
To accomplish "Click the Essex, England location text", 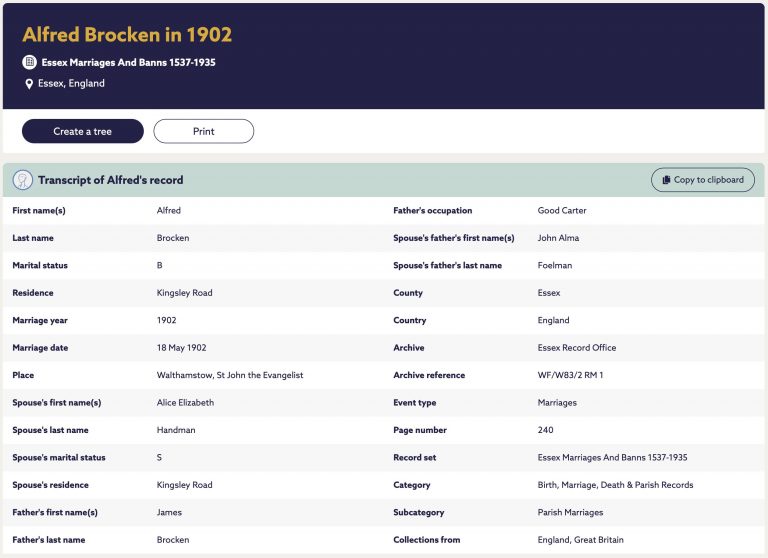I will tap(72, 83).
